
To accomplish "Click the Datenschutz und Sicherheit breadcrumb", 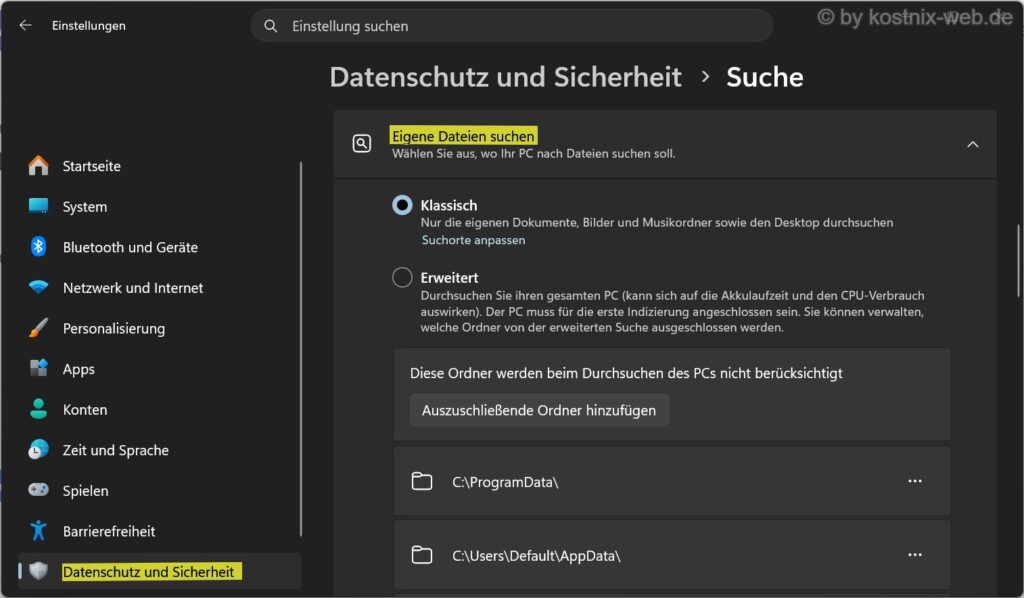I will pos(505,77).
